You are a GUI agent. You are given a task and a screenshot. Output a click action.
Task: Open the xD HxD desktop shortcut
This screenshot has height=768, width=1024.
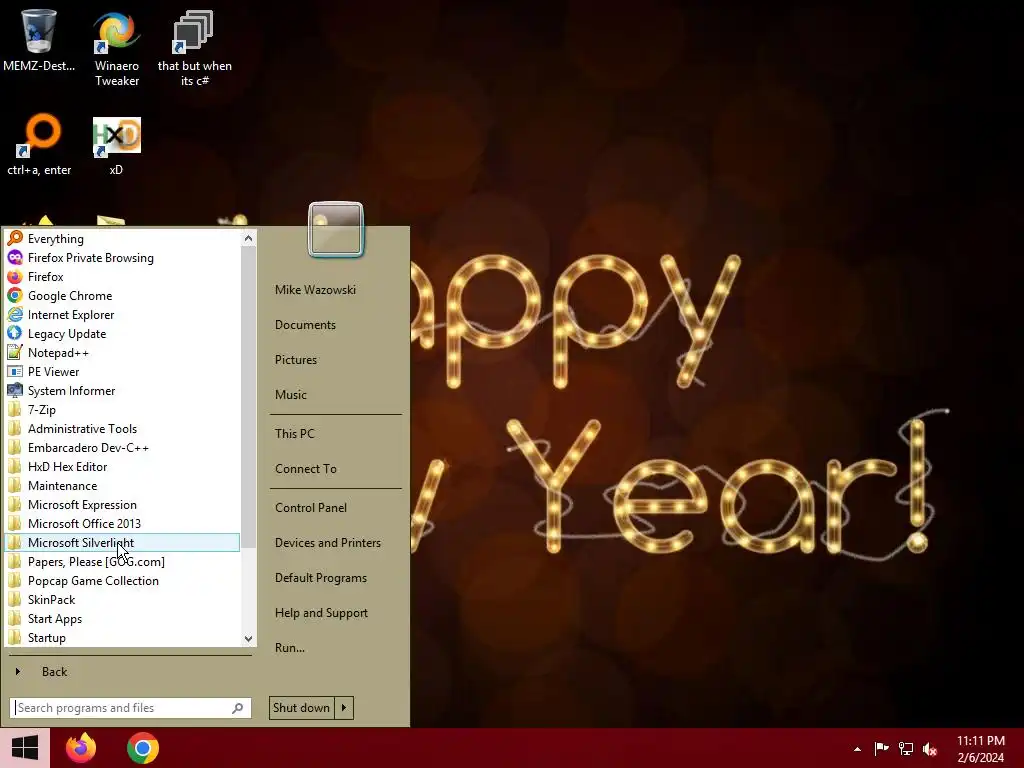coord(116,145)
